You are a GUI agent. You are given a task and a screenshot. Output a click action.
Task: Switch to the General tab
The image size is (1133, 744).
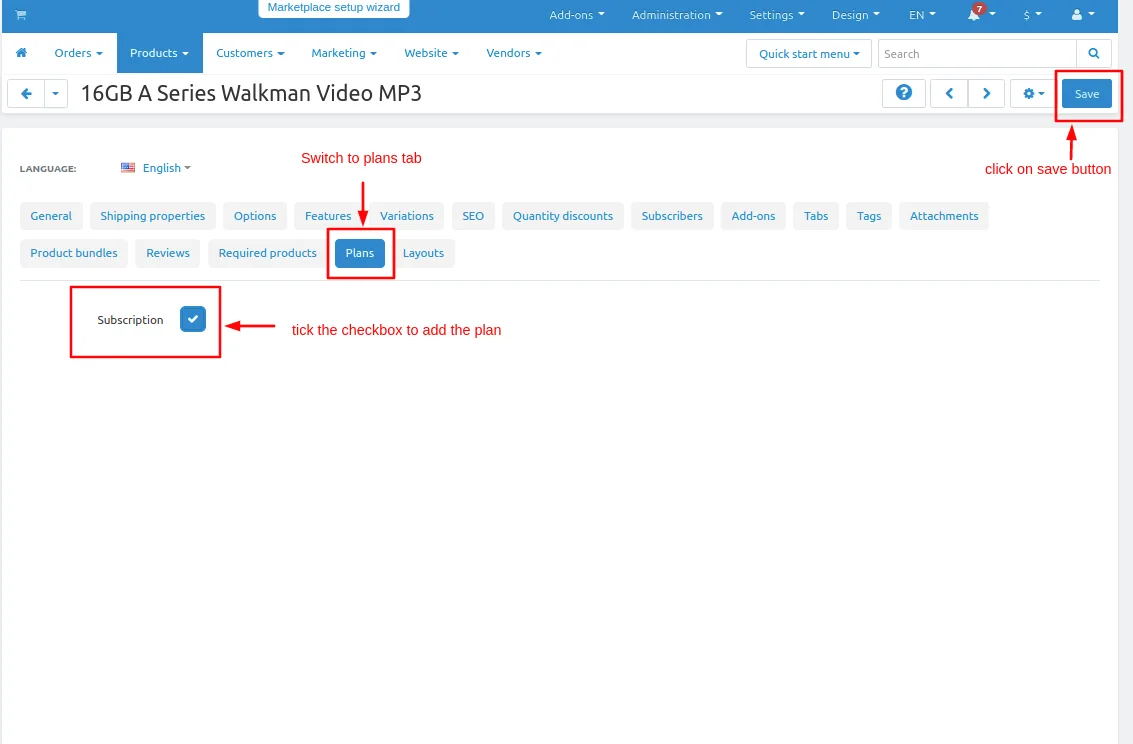click(51, 216)
